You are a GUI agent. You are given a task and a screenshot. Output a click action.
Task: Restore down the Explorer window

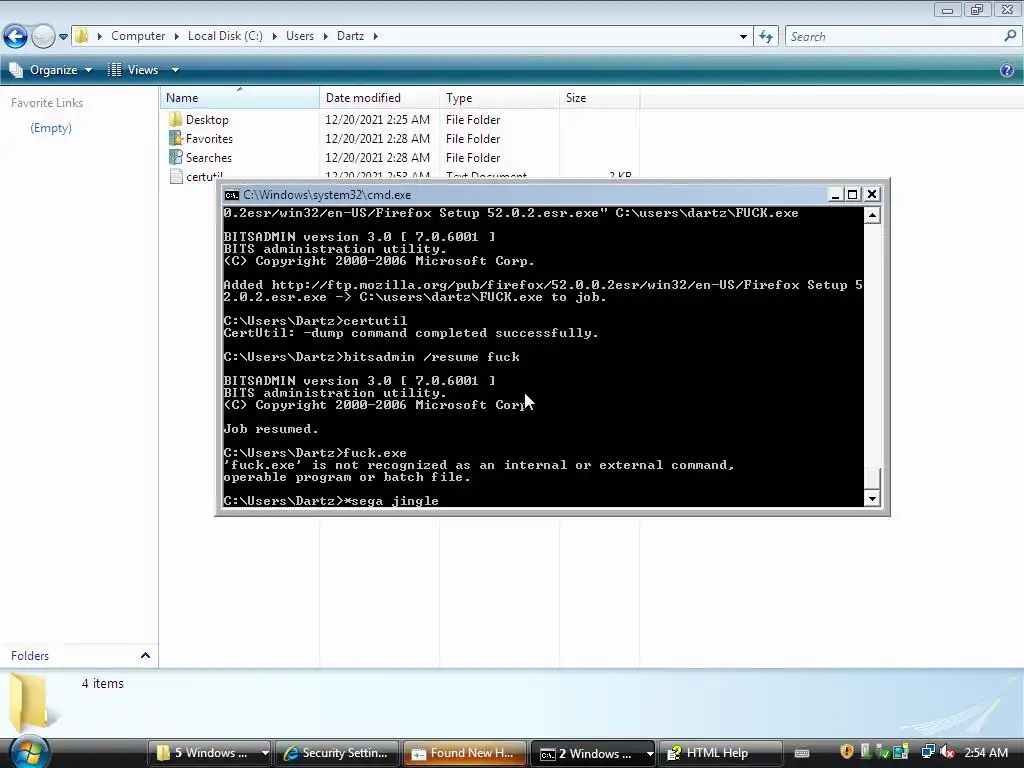click(x=977, y=9)
